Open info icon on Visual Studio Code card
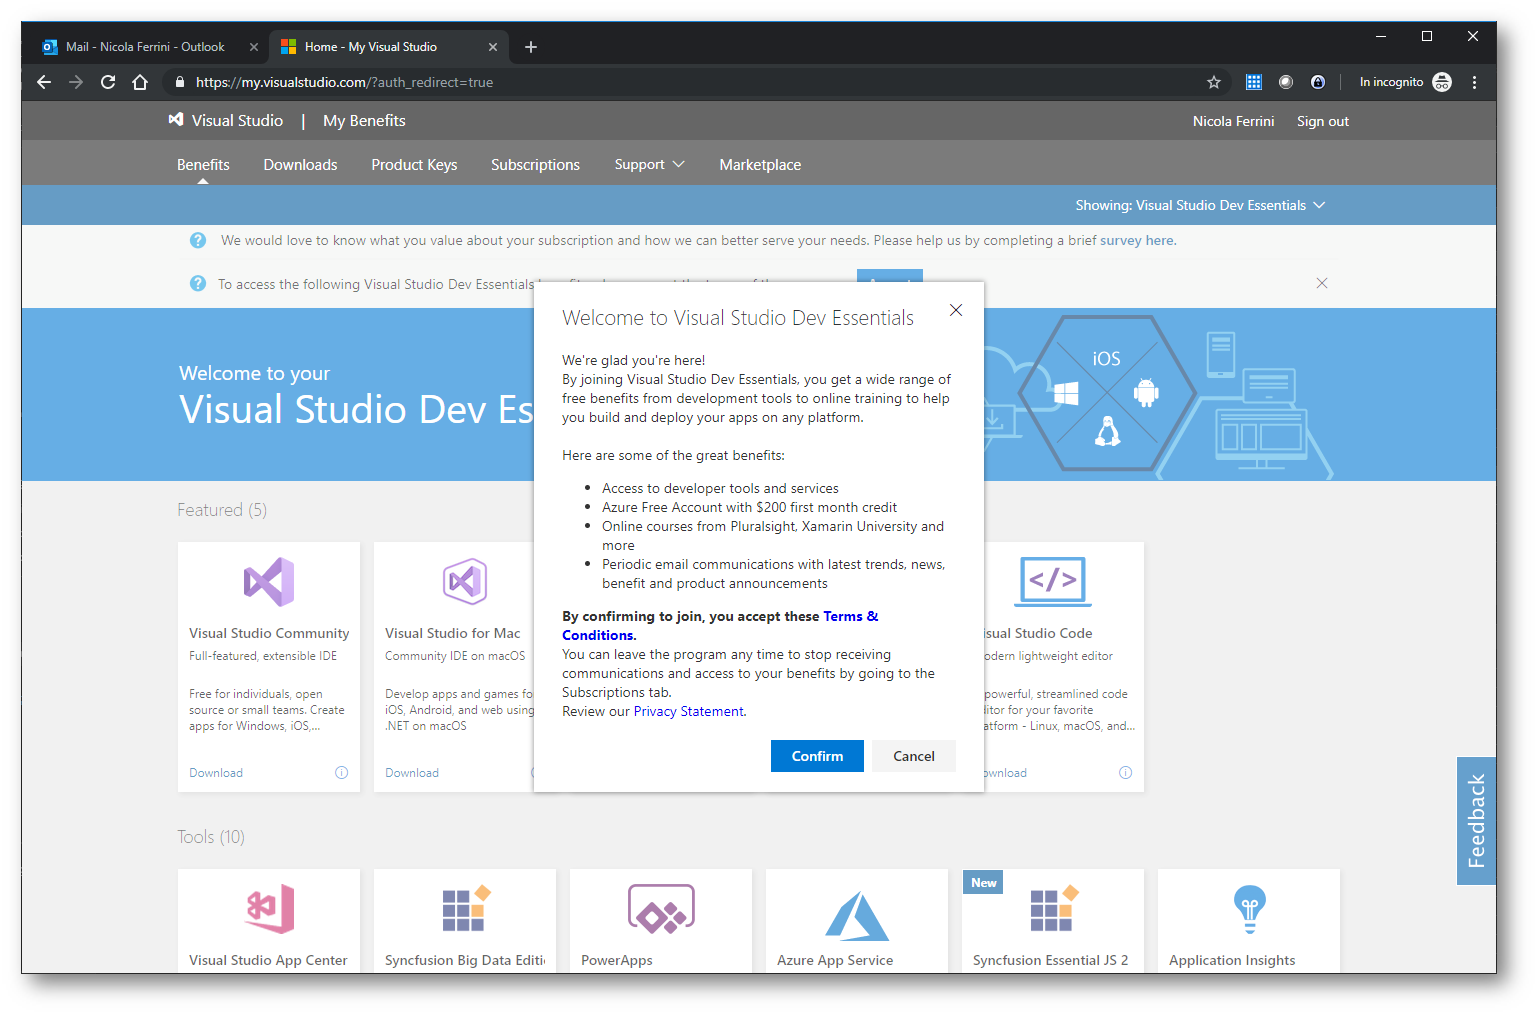This screenshot has width=1539, height=1016. point(1126,773)
